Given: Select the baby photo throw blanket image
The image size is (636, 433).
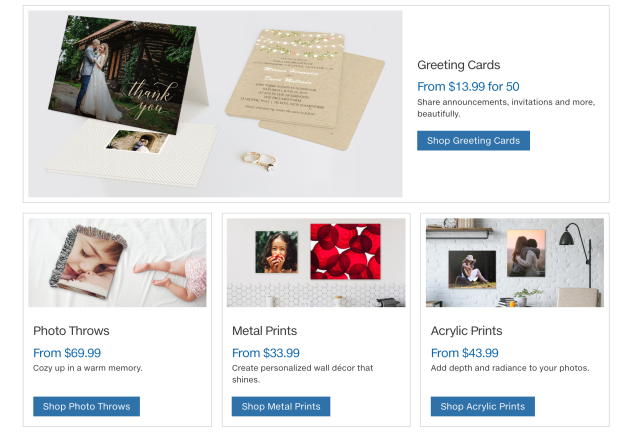Looking at the screenshot, I should [x=87, y=262].
